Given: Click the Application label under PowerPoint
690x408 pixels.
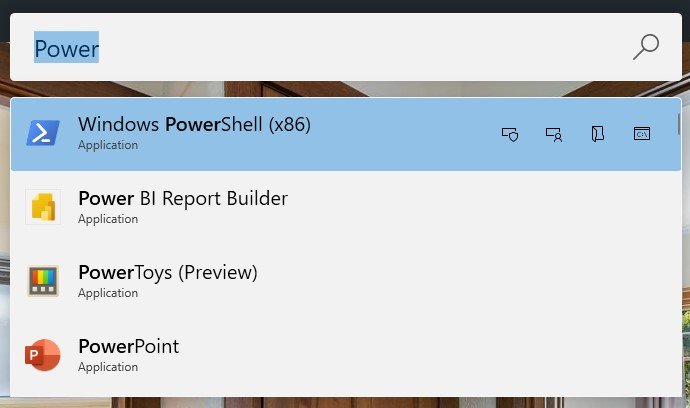Looking at the screenshot, I should (x=108, y=367).
